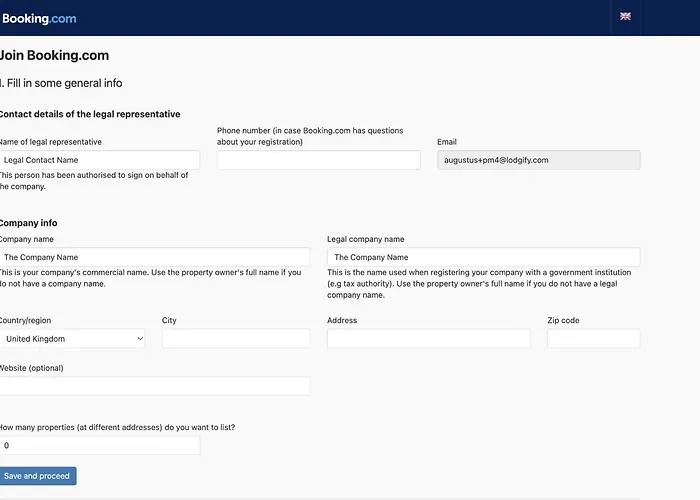Click the 'How many properties' question label

point(117,427)
